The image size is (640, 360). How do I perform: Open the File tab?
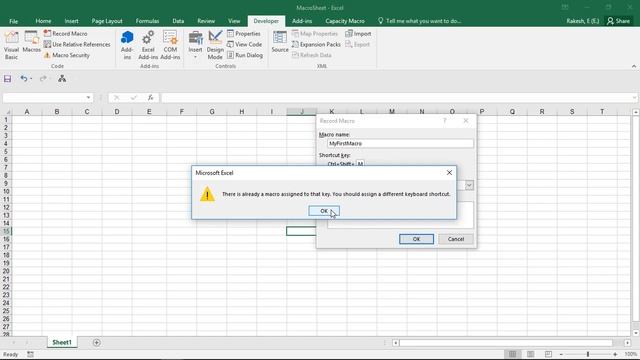13,21
